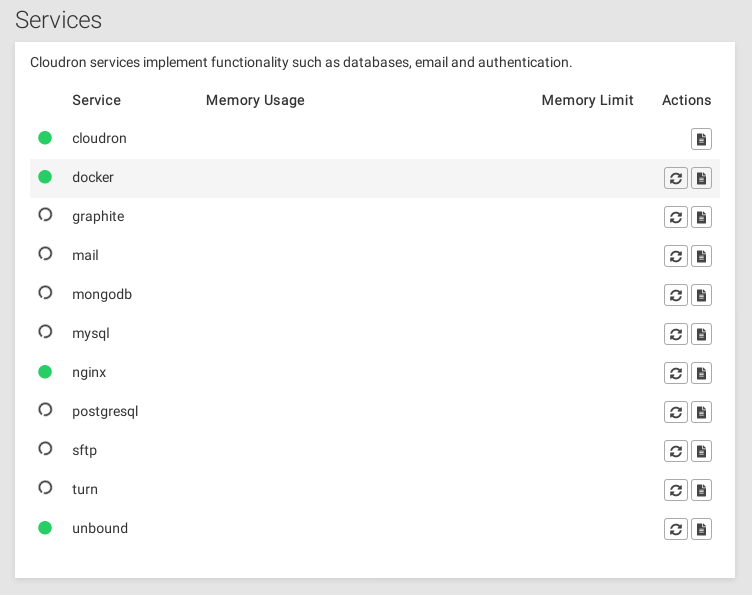Click the loading spinner beside mail
Image resolution: width=752 pixels, height=595 pixels.
pos(45,254)
